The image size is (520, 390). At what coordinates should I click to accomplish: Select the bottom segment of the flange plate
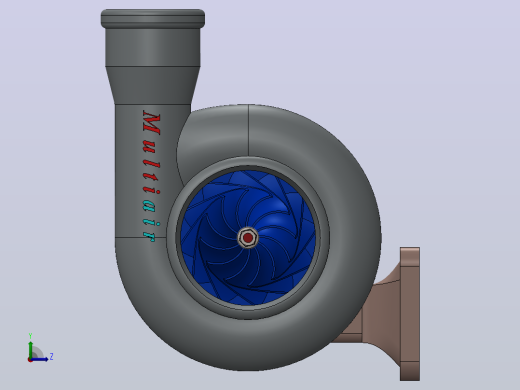[410, 371]
